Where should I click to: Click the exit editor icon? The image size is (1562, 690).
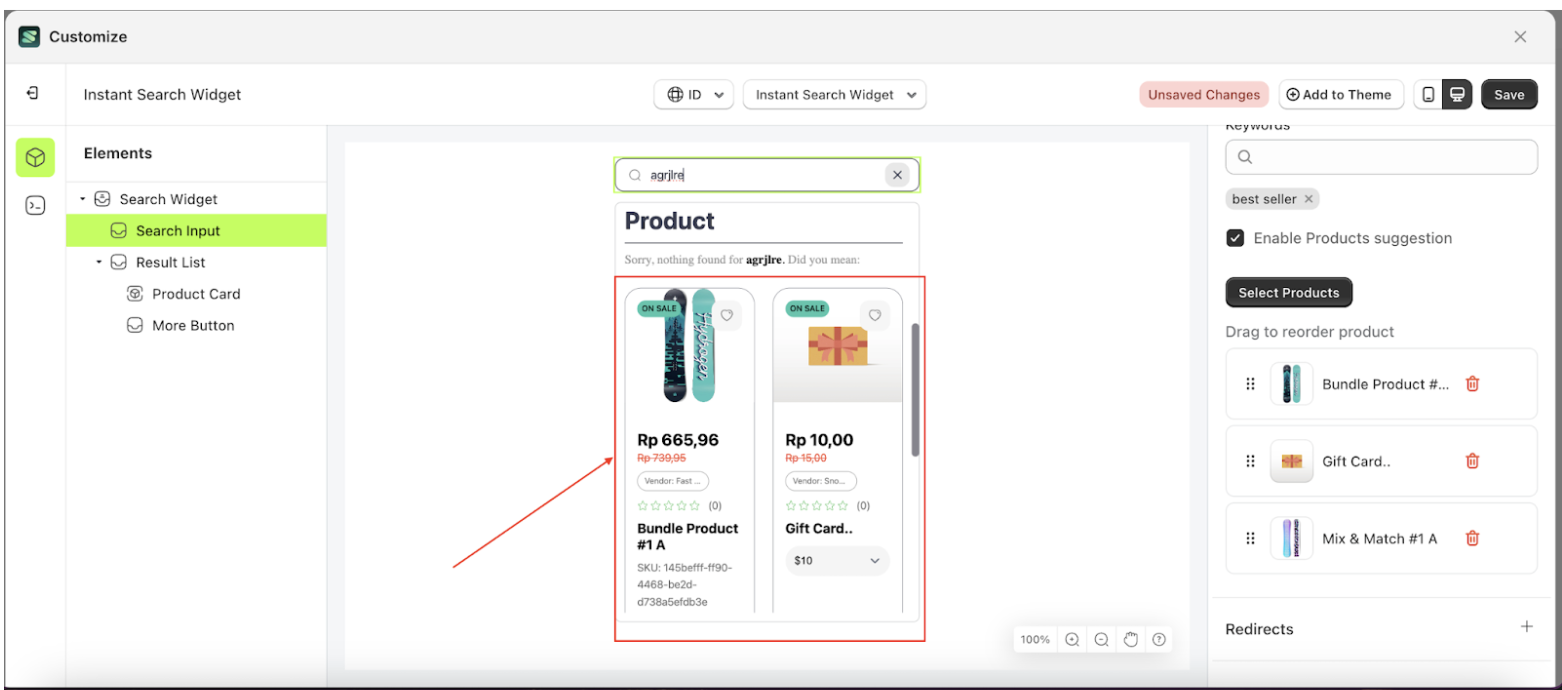[33, 93]
